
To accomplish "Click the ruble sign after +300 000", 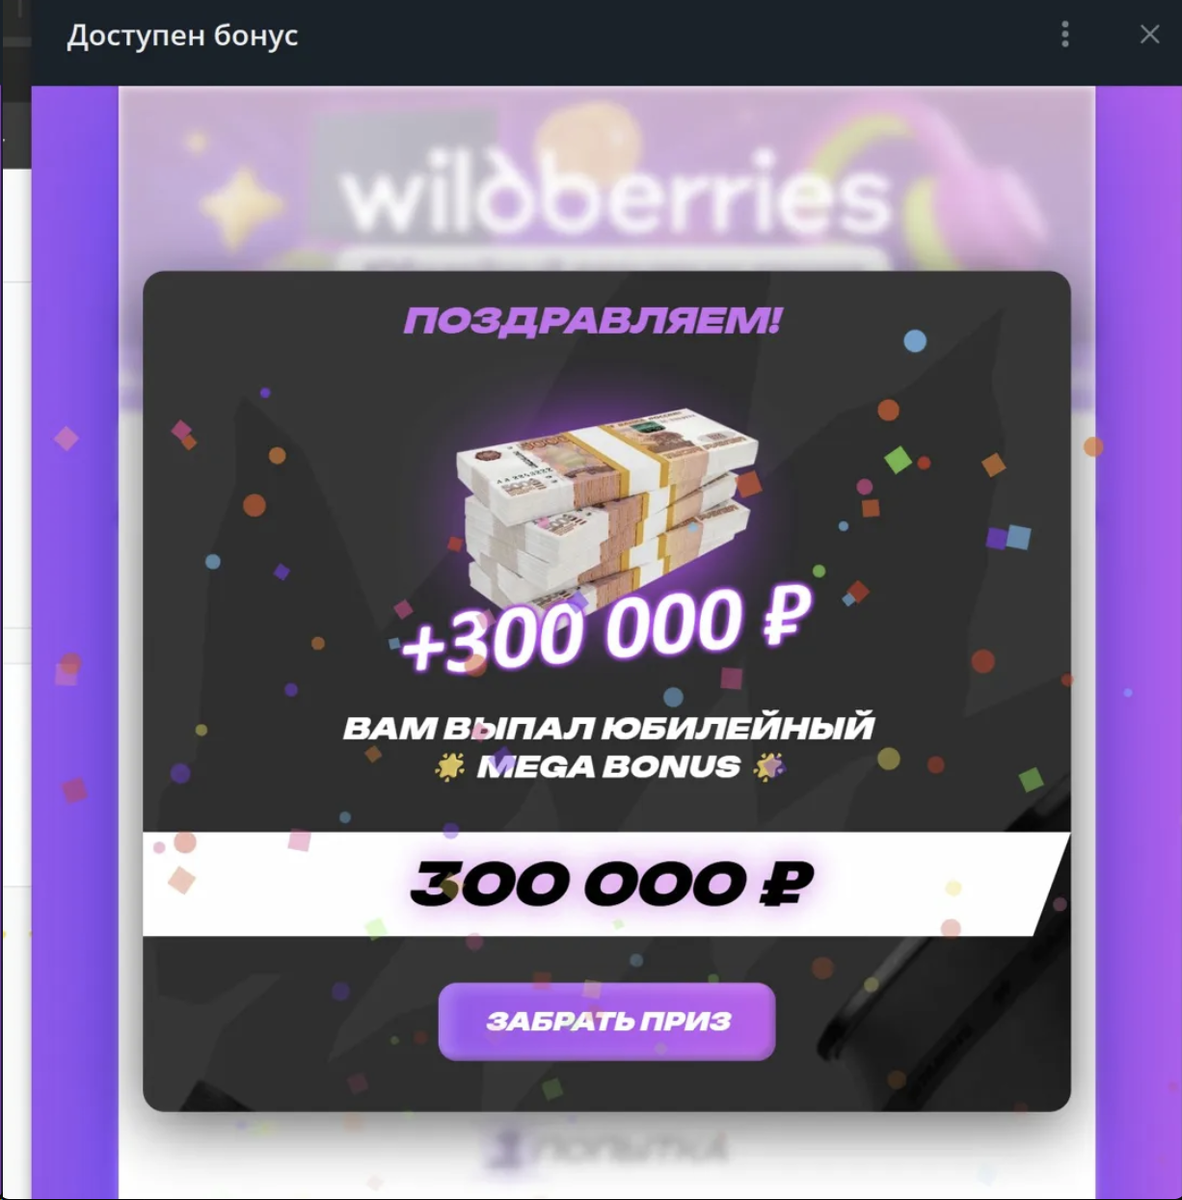I will pyautogui.click(x=786, y=615).
